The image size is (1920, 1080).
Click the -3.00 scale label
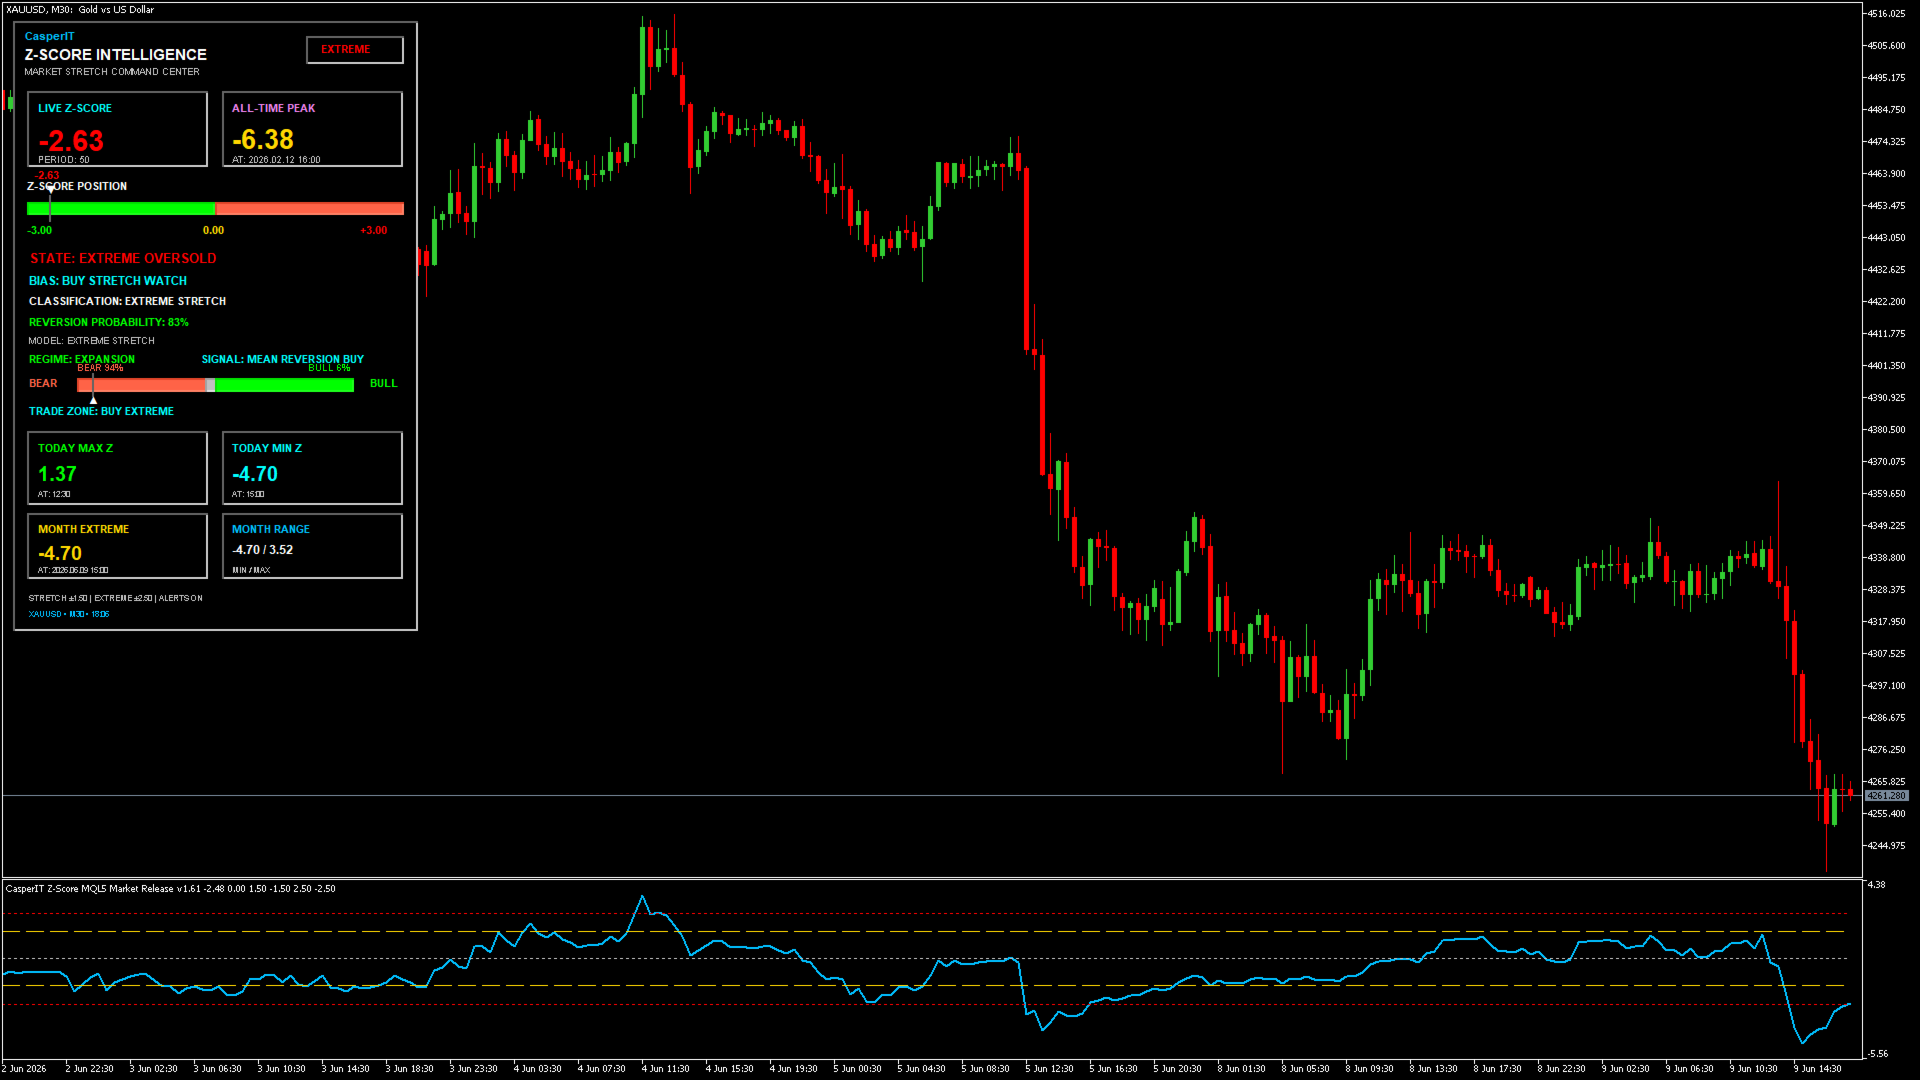coord(40,230)
